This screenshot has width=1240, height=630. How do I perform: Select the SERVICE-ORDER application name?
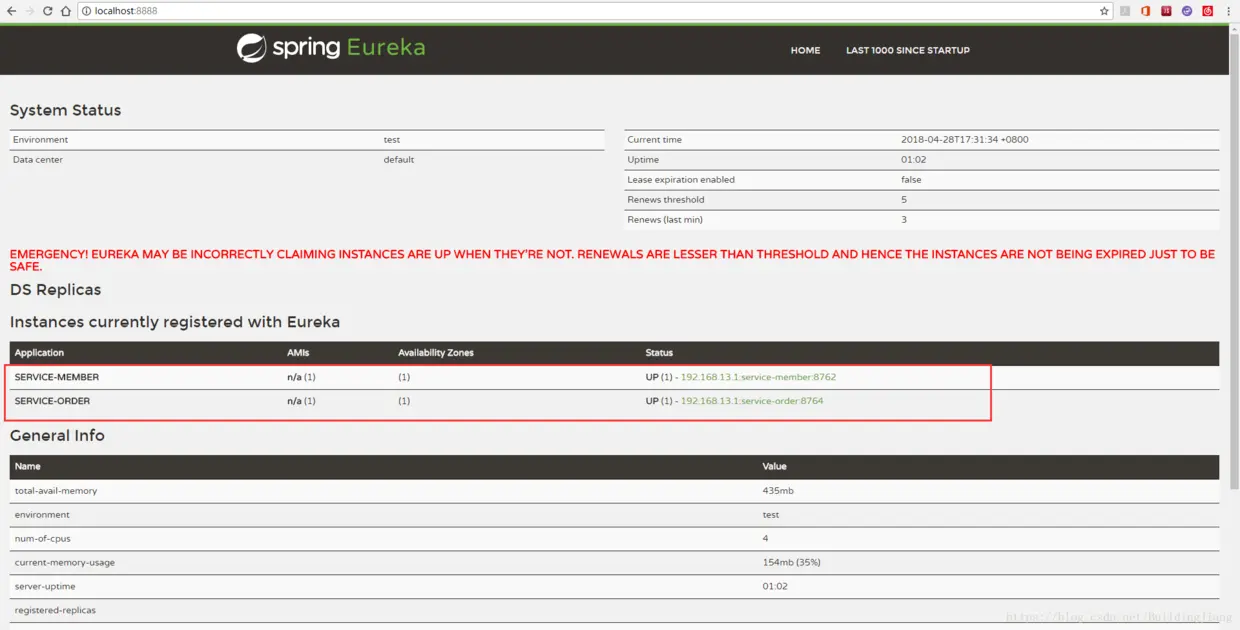click(x=52, y=401)
